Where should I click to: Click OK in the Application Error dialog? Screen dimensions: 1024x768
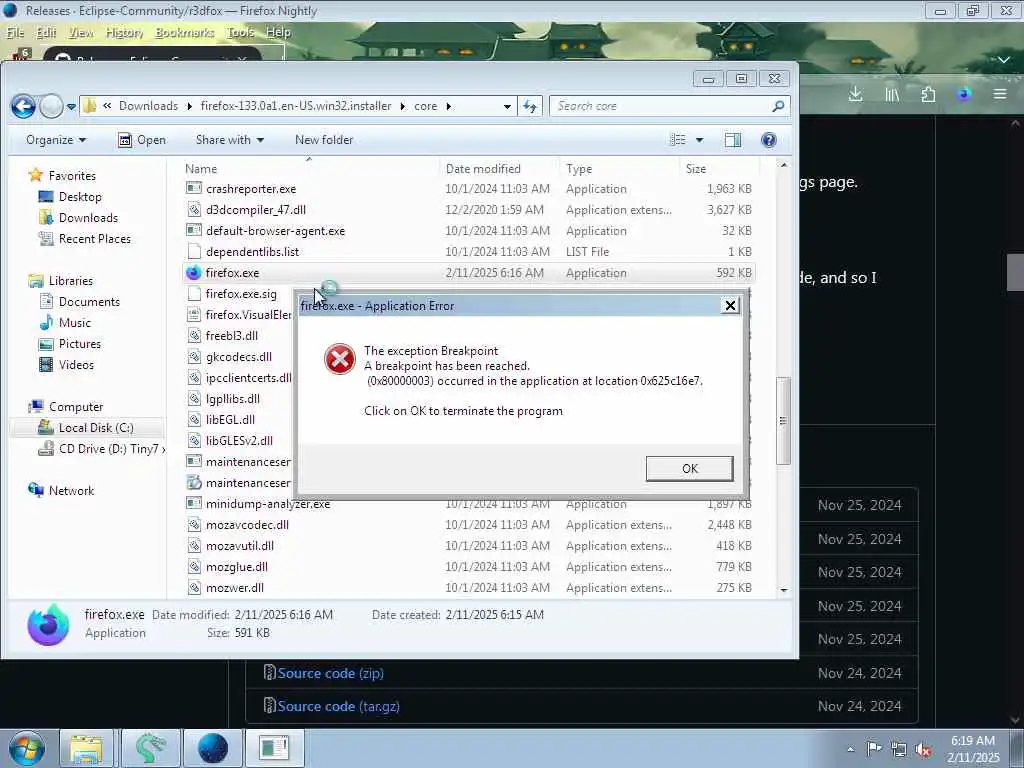690,468
